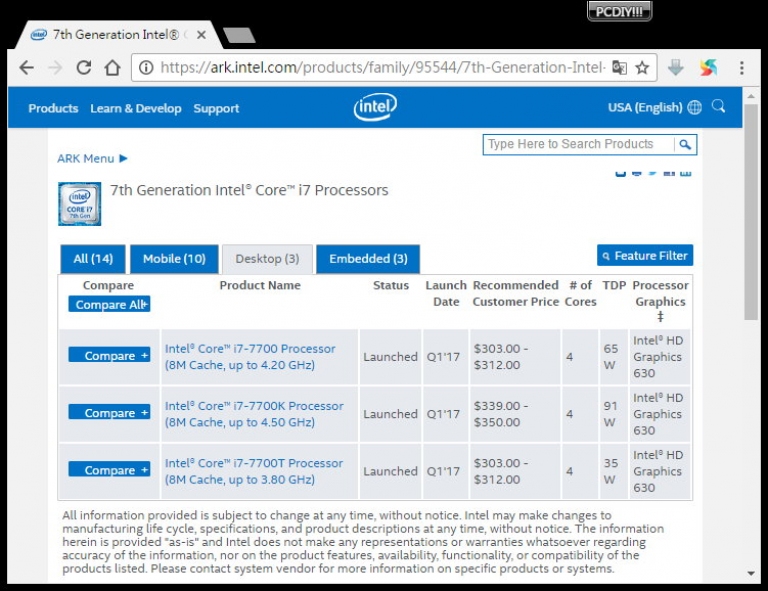
Task: Click the Intel logo in header
Action: click(375, 107)
